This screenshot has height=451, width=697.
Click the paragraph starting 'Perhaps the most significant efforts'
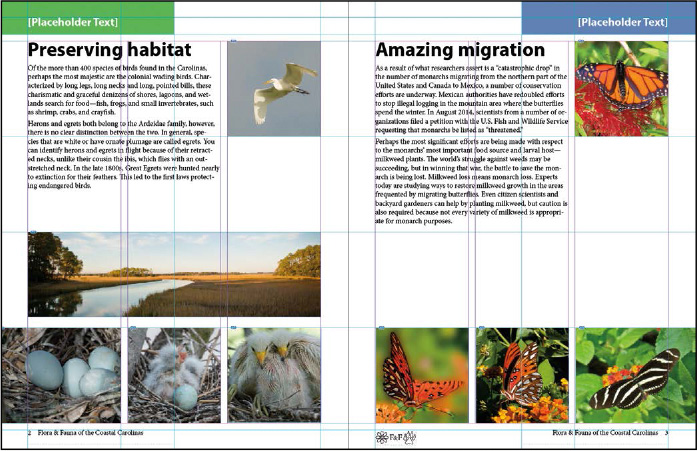pos(471,181)
